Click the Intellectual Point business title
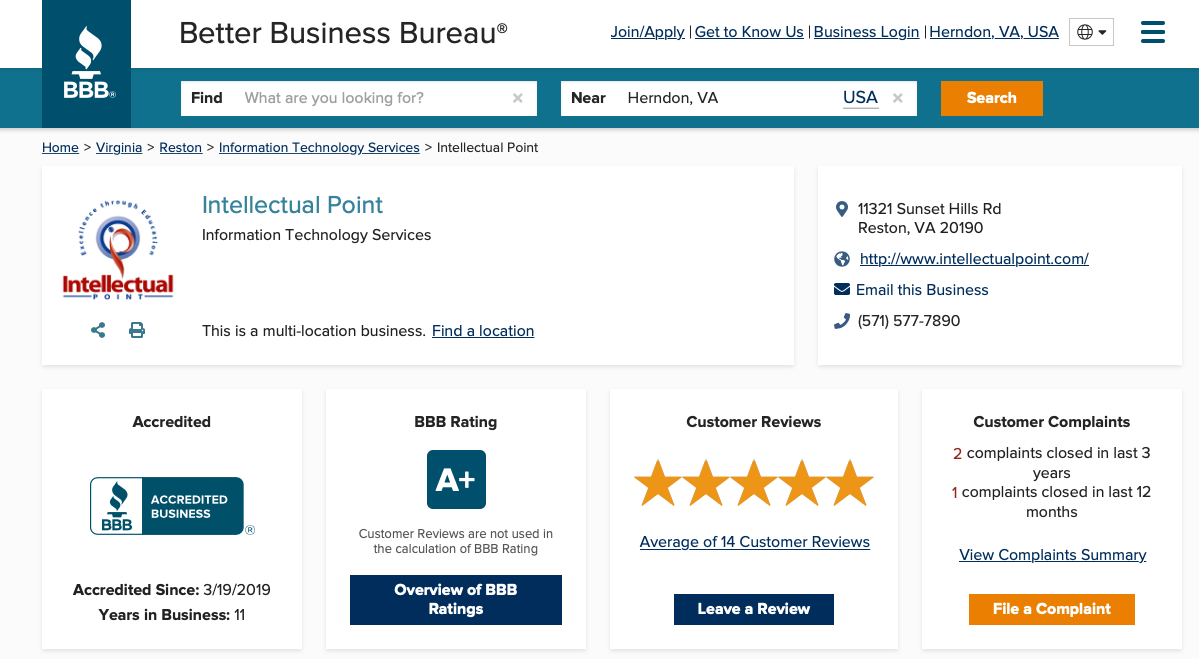Screen dimensions: 1199x659 292,205
